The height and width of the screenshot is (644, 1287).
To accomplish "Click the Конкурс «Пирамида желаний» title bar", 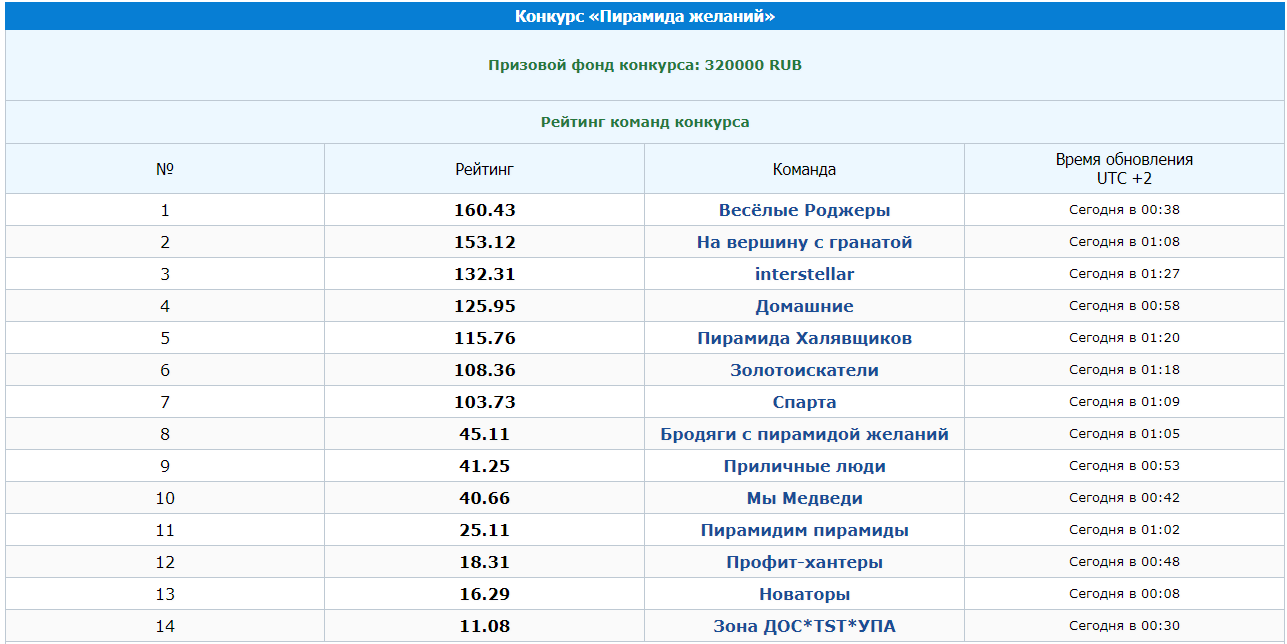I will click(645, 17).
